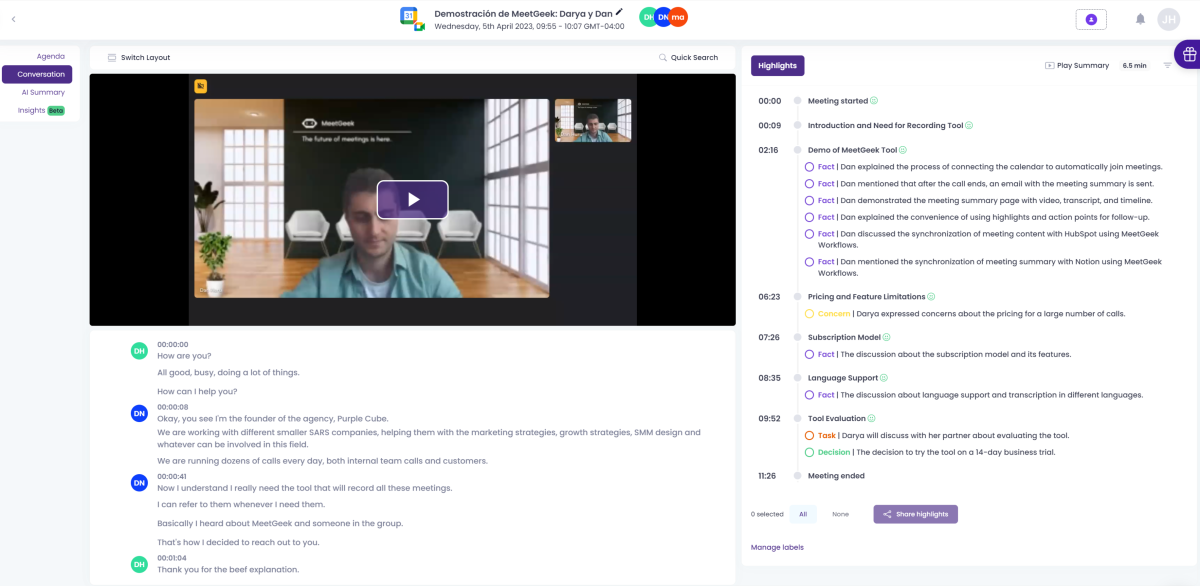Click sentiment smiley next to Tool Evaluation
Viewport: 1200px width, 586px height.
[x=872, y=419]
